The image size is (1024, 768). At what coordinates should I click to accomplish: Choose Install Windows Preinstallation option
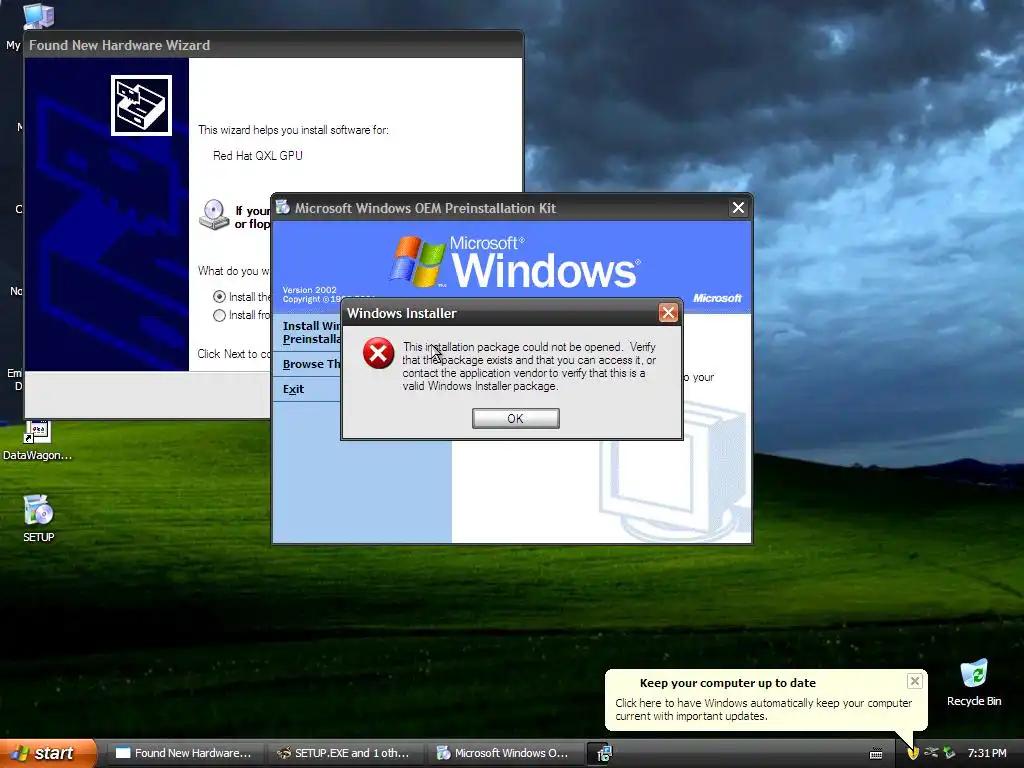312,332
